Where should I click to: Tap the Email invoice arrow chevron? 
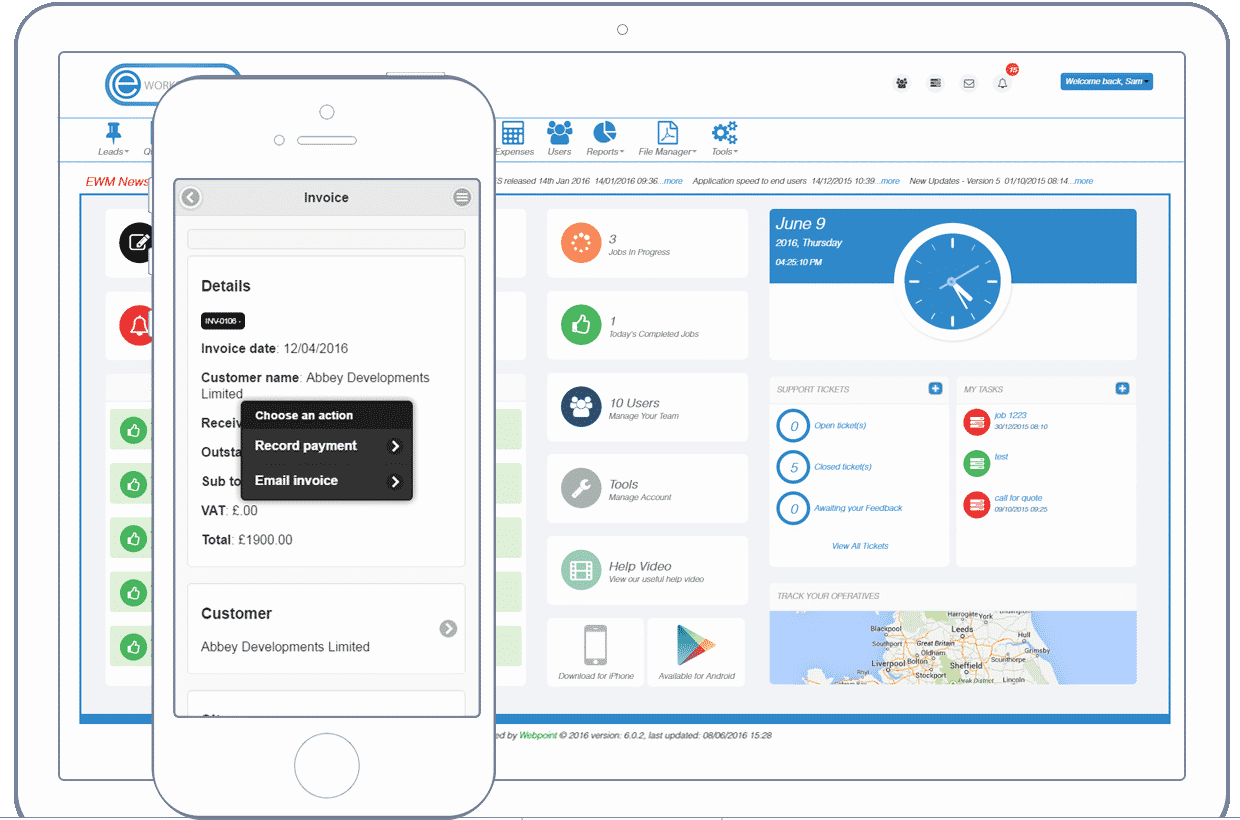point(395,482)
